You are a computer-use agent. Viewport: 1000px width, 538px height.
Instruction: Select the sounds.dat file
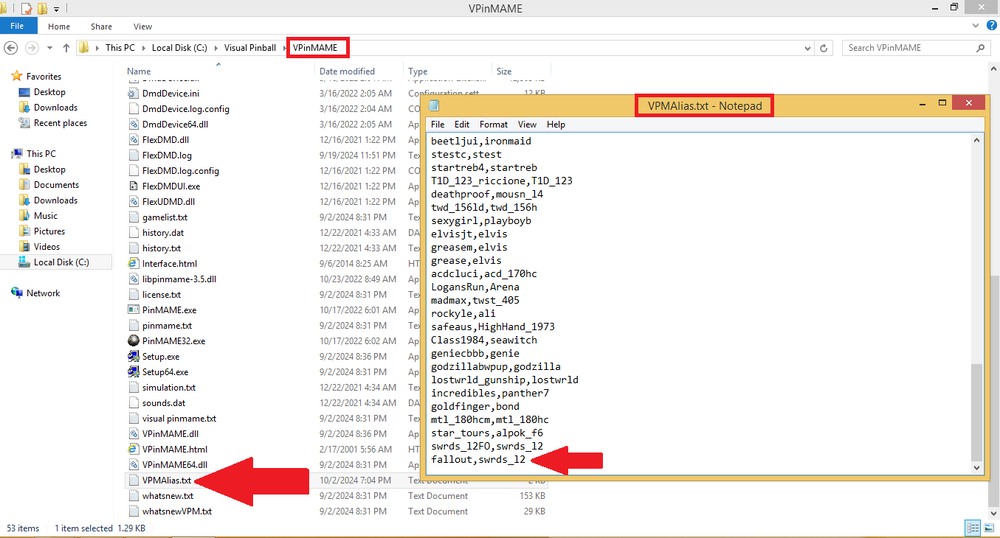(163, 403)
